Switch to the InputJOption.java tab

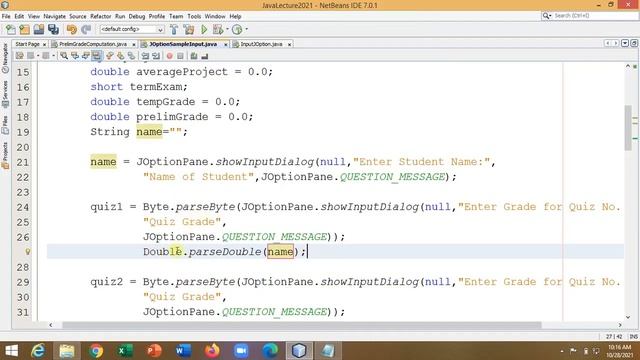[x=261, y=44]
